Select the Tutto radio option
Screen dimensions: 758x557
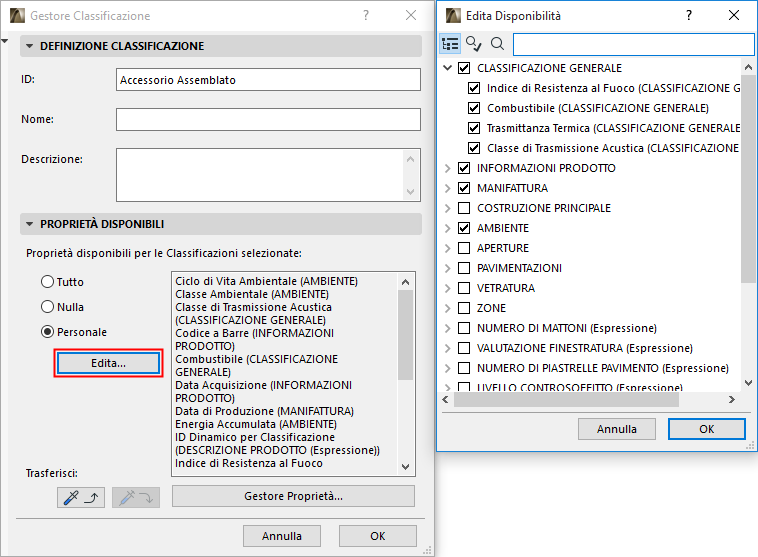point(47,281)
